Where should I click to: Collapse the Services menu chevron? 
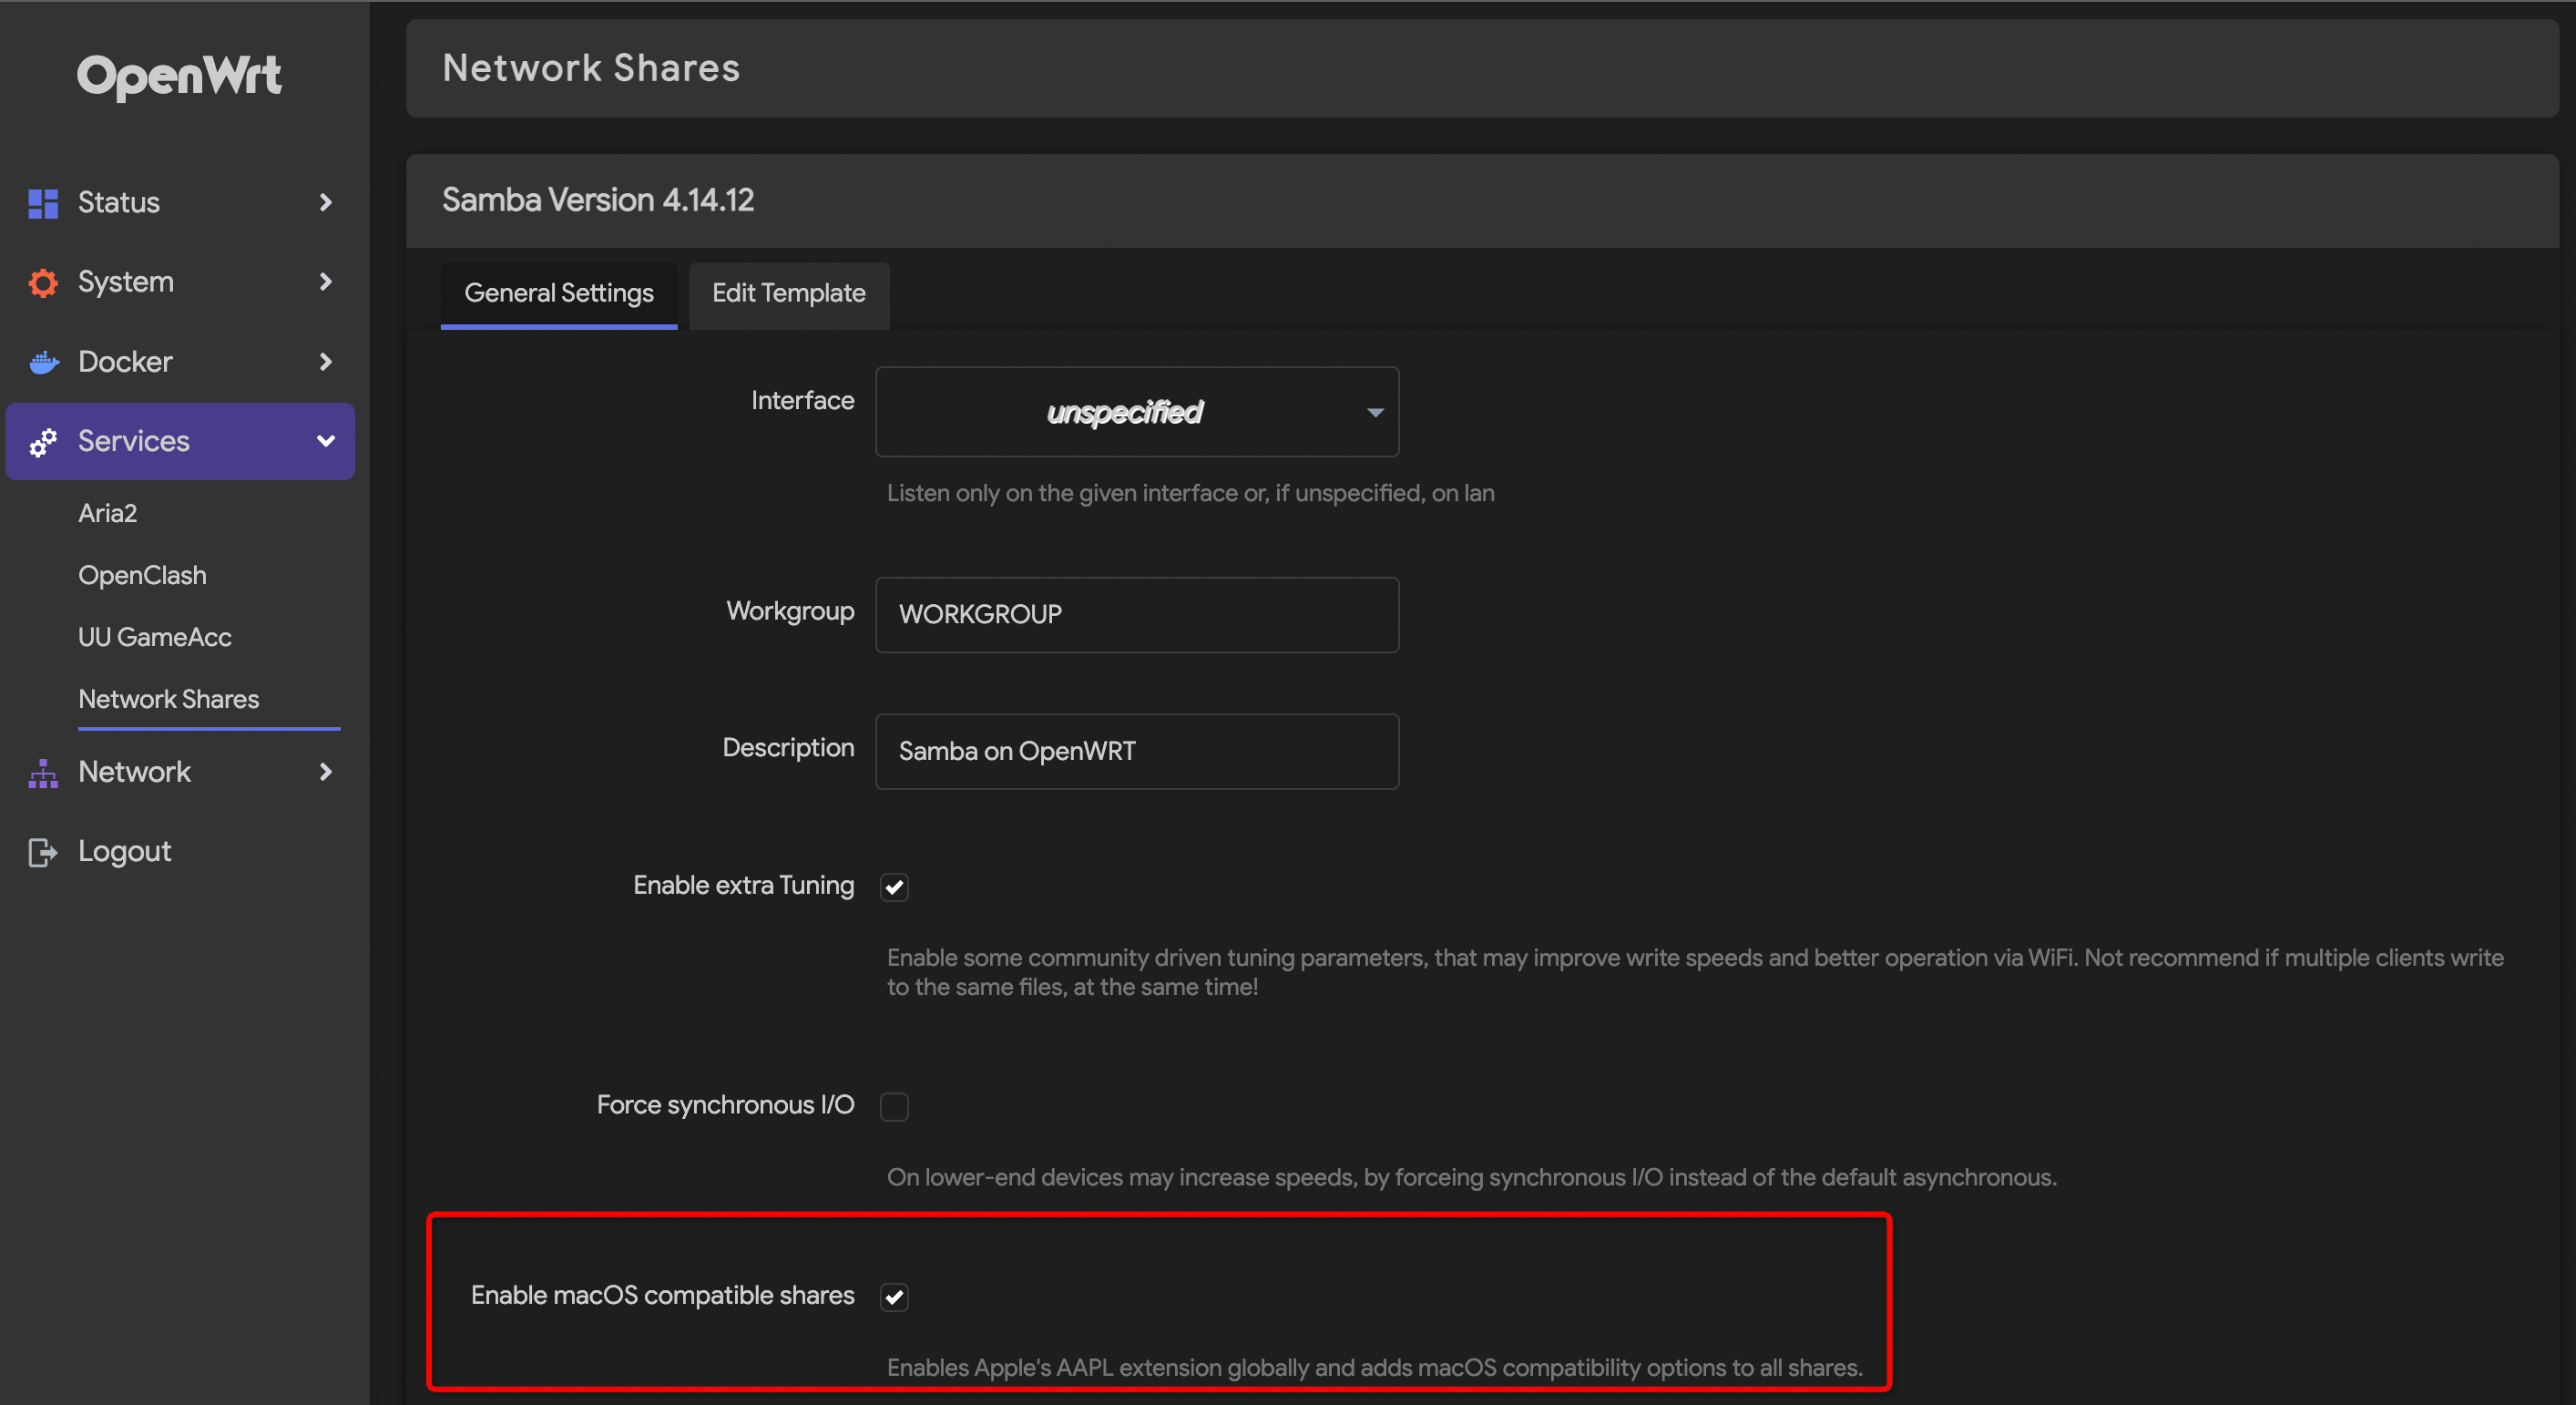[325, 441]
